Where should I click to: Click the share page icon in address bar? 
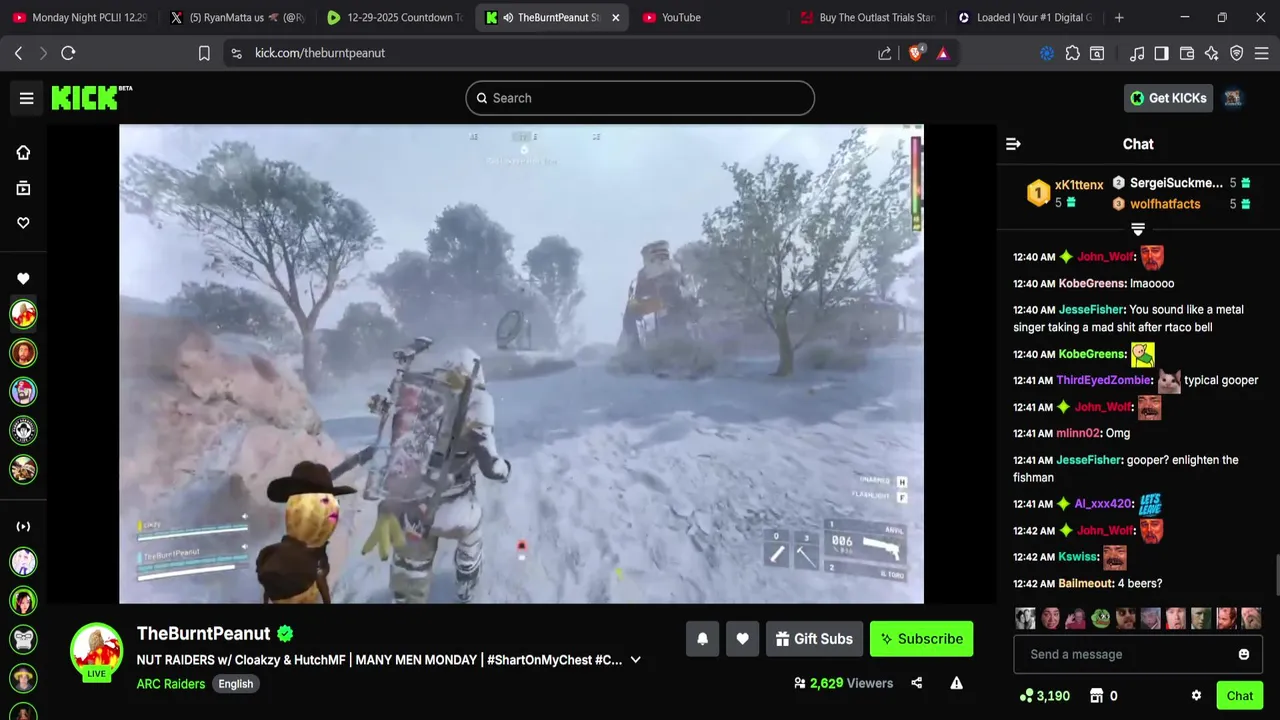click(x=885, y=53)
